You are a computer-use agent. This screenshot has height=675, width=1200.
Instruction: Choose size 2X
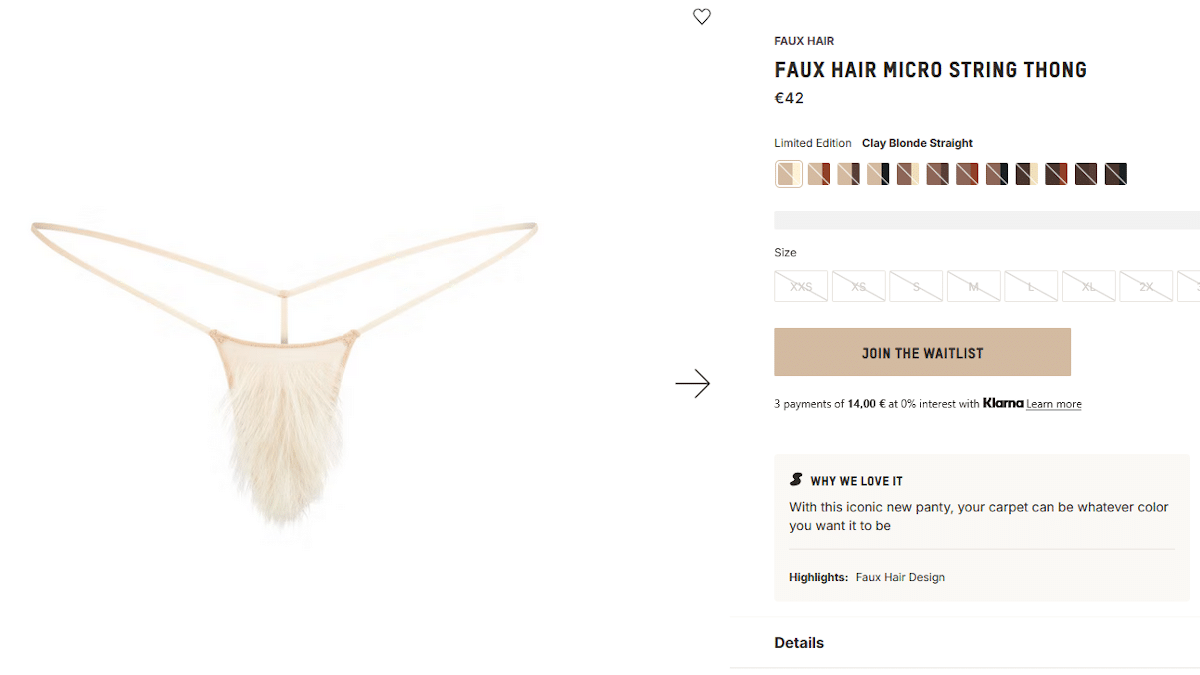tap(1146, 287)
